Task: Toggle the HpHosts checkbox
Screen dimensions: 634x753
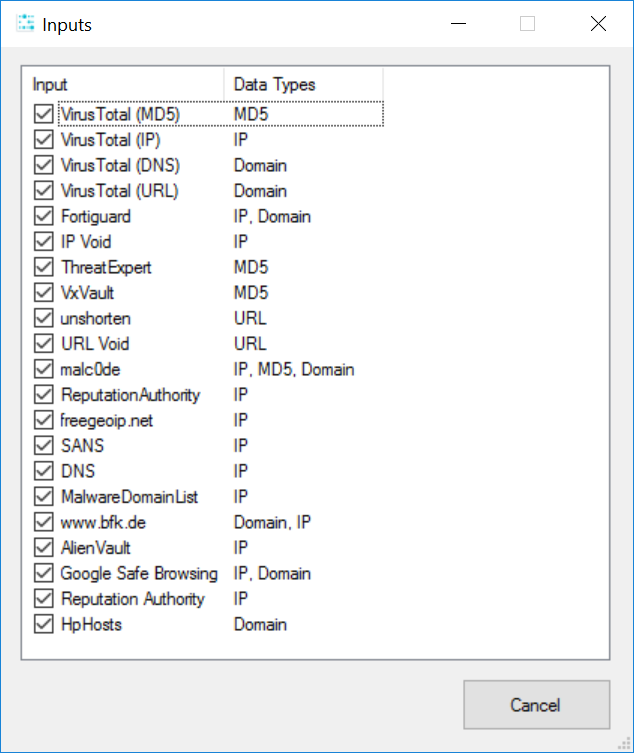Action: [x=44, y=624]
